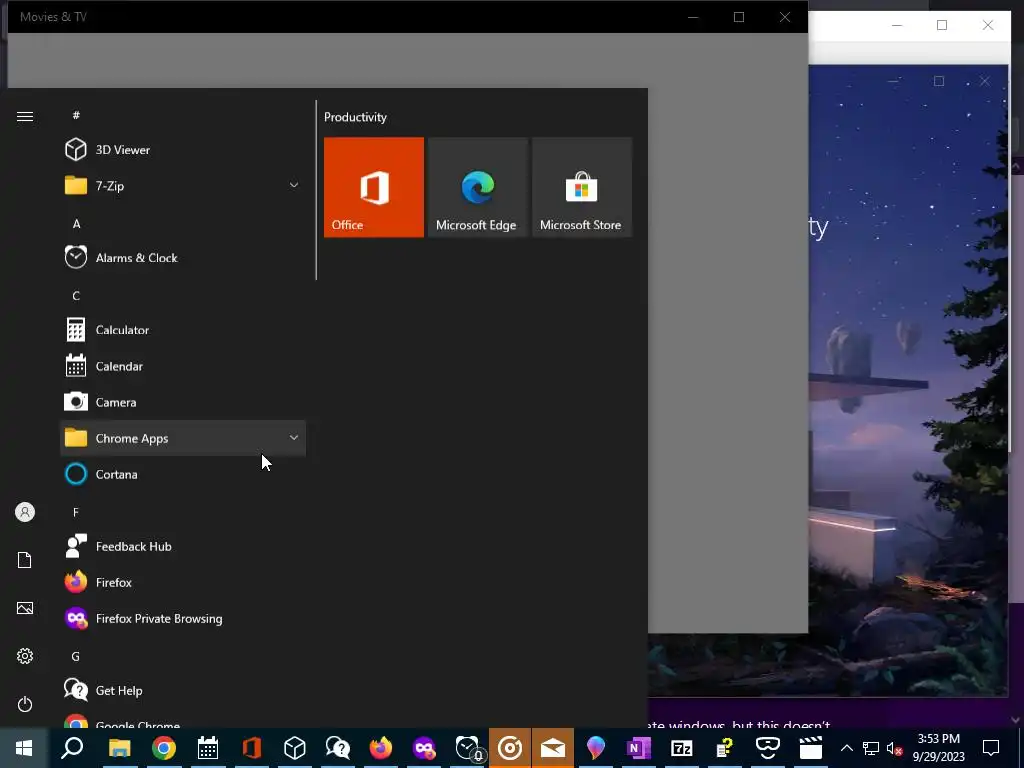The height and width of the screenshot is (768, 1024).
Task: Click the Office tile
Action: (x=374, y=187)
